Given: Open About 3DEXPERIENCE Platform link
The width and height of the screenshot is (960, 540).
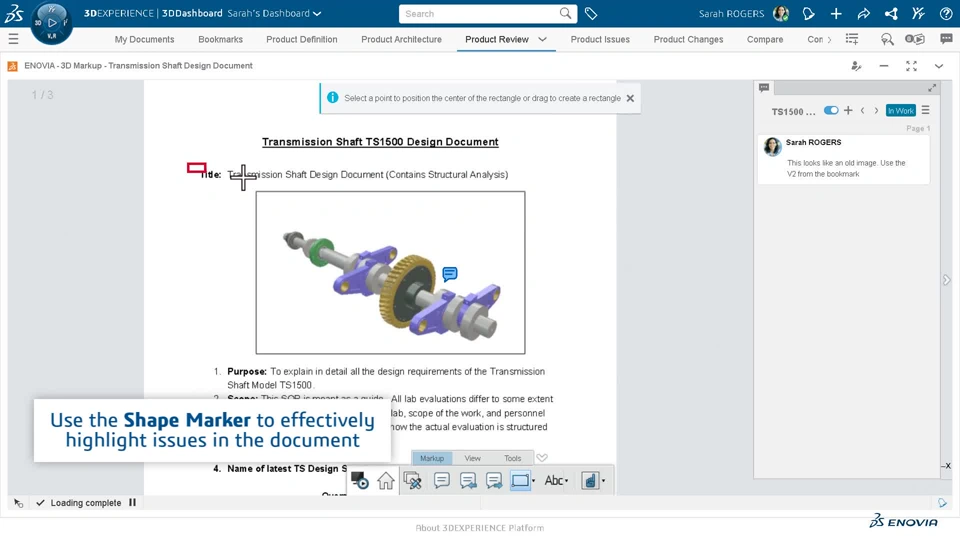Looking at the screenshot, I should [479, 528].
